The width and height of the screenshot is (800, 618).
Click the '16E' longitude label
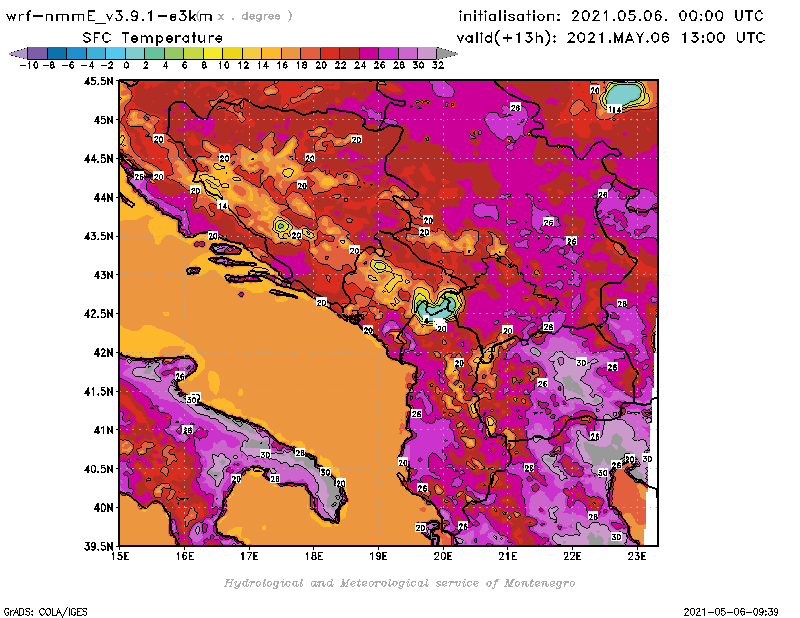[185, 556]
